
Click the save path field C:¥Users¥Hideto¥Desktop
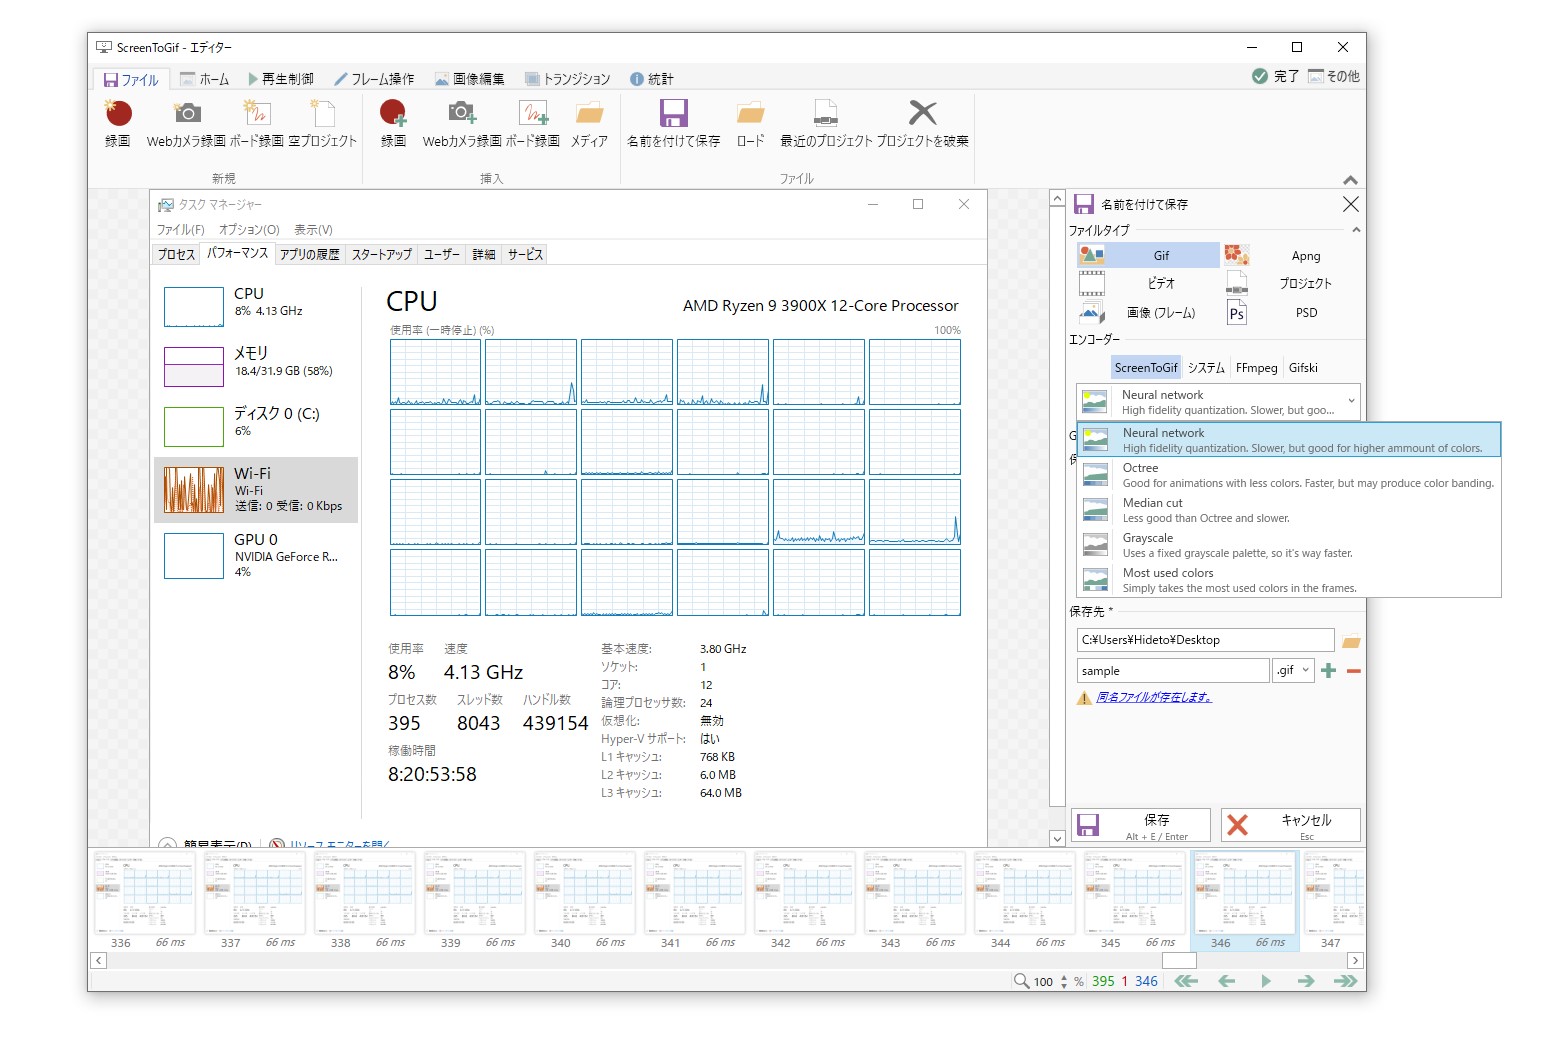pos(1205,640)
